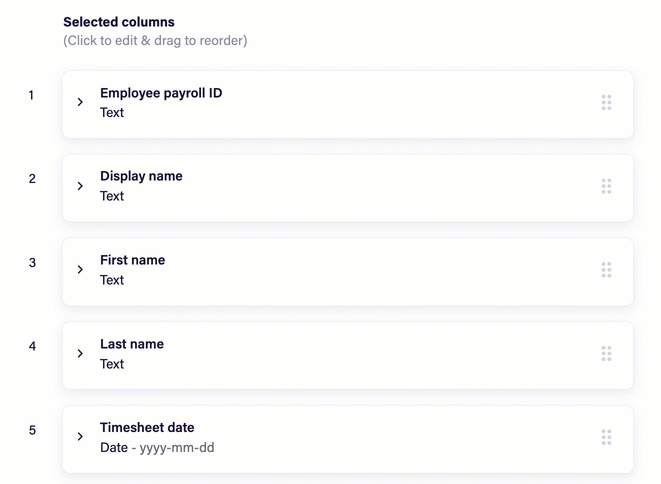The width and height of the screenshot is (661, 484).
Task: Select the reorder grip for First name
Action: (x=606, y=270)
